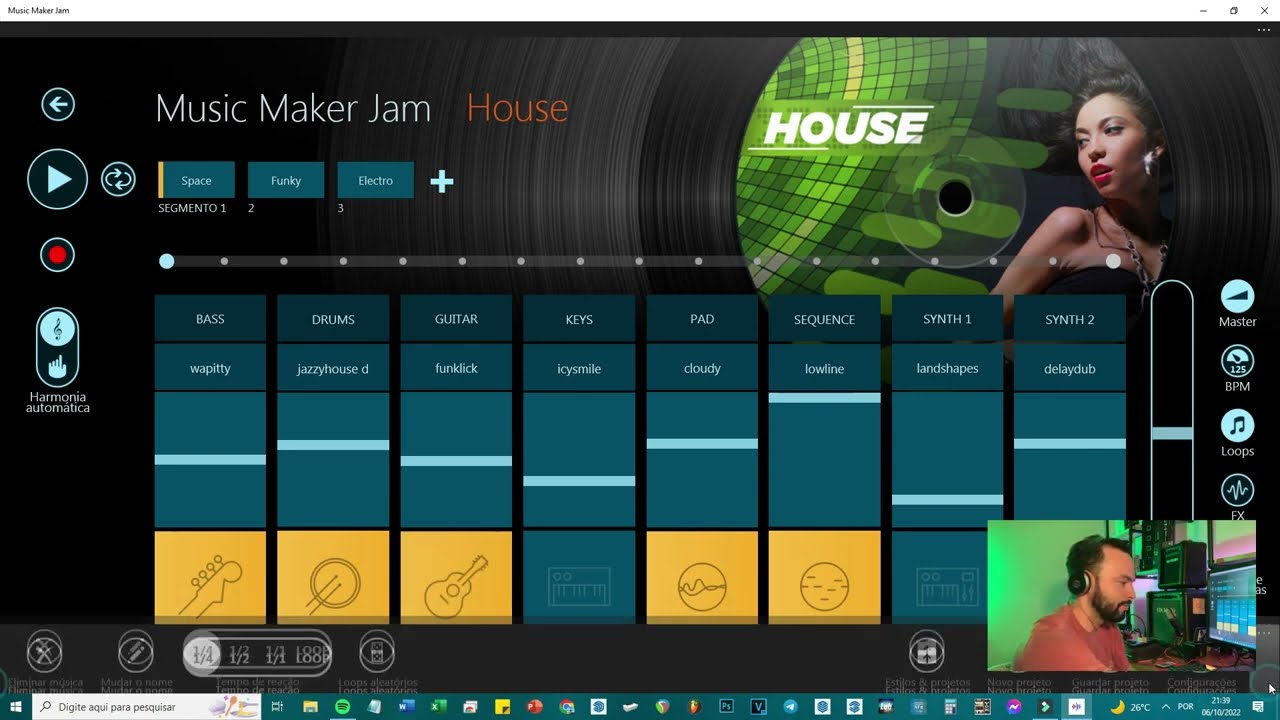Image resolution: width=1280 pixels, height=720 pixels.
Task: Open the jazzyhouse d loop selector
Action: pos(333,368)
